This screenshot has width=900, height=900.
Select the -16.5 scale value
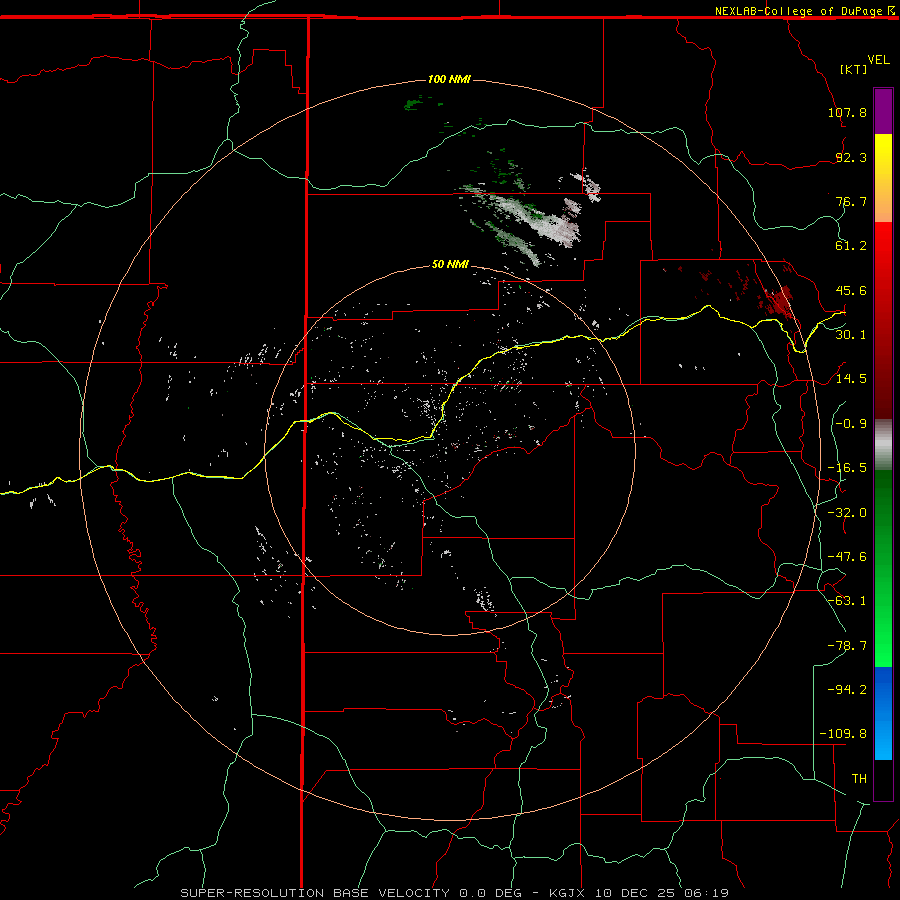coord(847,468)
